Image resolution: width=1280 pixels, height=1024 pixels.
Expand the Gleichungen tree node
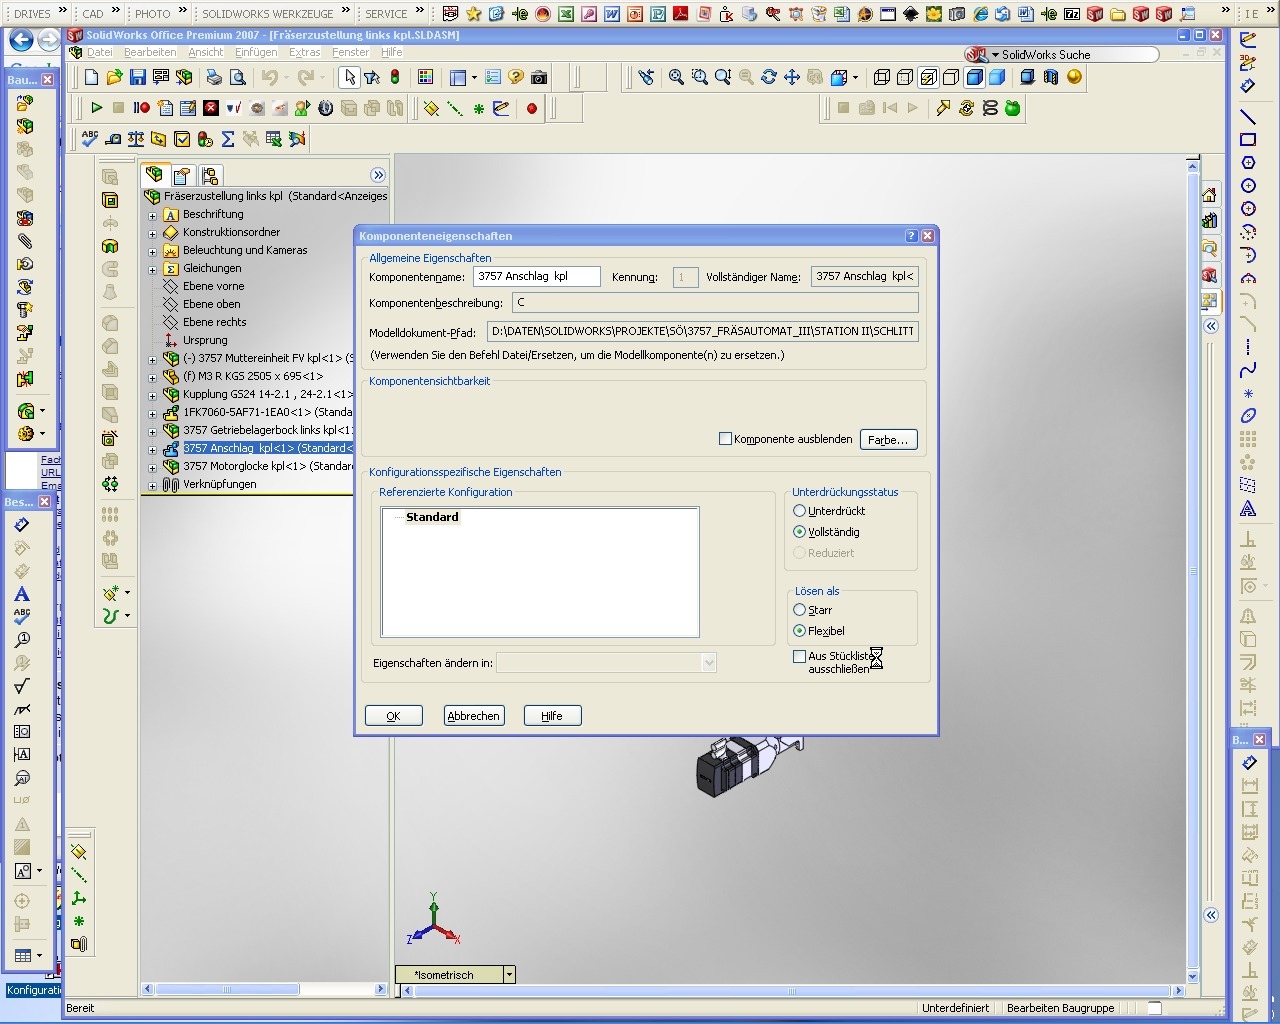152,269
